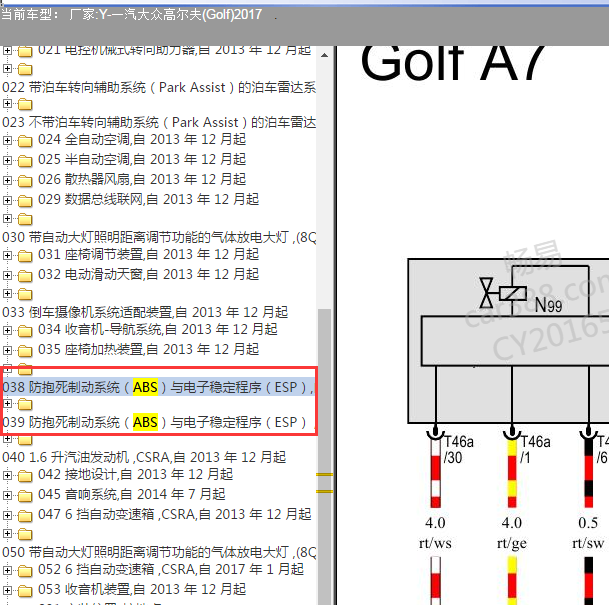Image resolution: width=609 pixels, height=605 pixels.
Task: Click folder icon of 034 收音机-导航系统
Action: (x=25, y=331)
